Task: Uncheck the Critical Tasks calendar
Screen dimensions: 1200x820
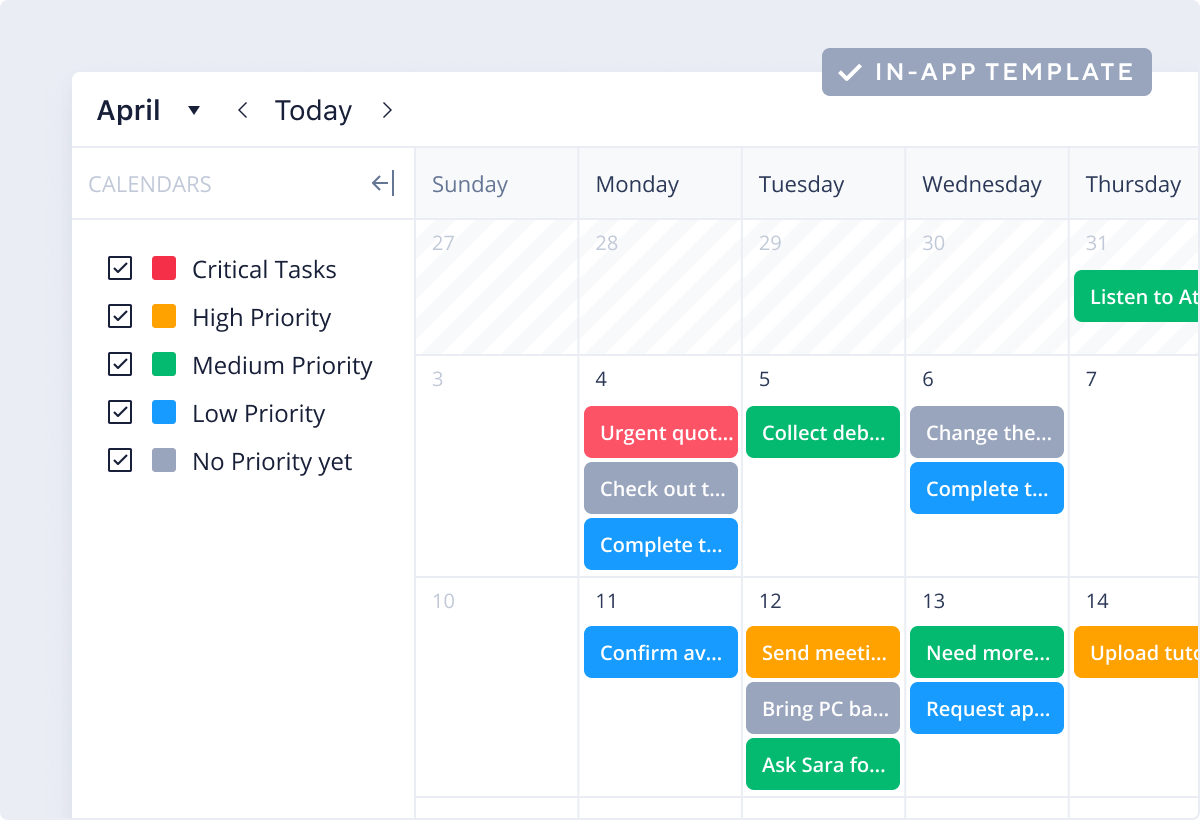Action: pos(120,268)
